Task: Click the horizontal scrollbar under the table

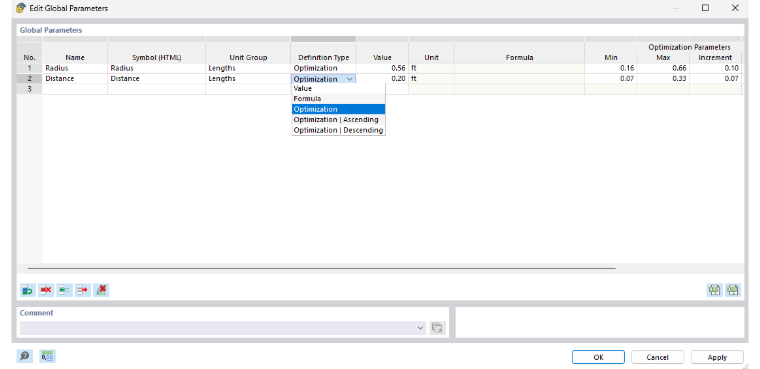Action: (321, 268)
